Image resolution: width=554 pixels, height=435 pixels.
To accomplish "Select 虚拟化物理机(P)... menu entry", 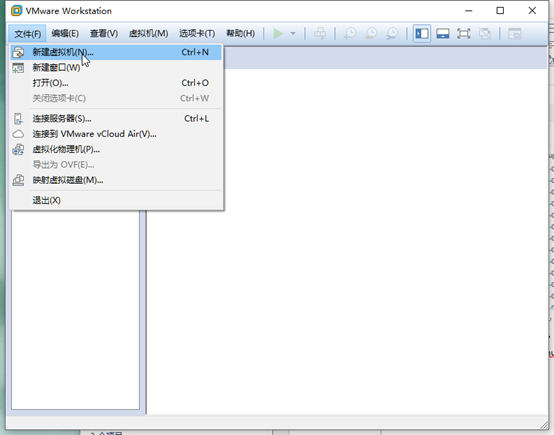I will pos(116,149).
